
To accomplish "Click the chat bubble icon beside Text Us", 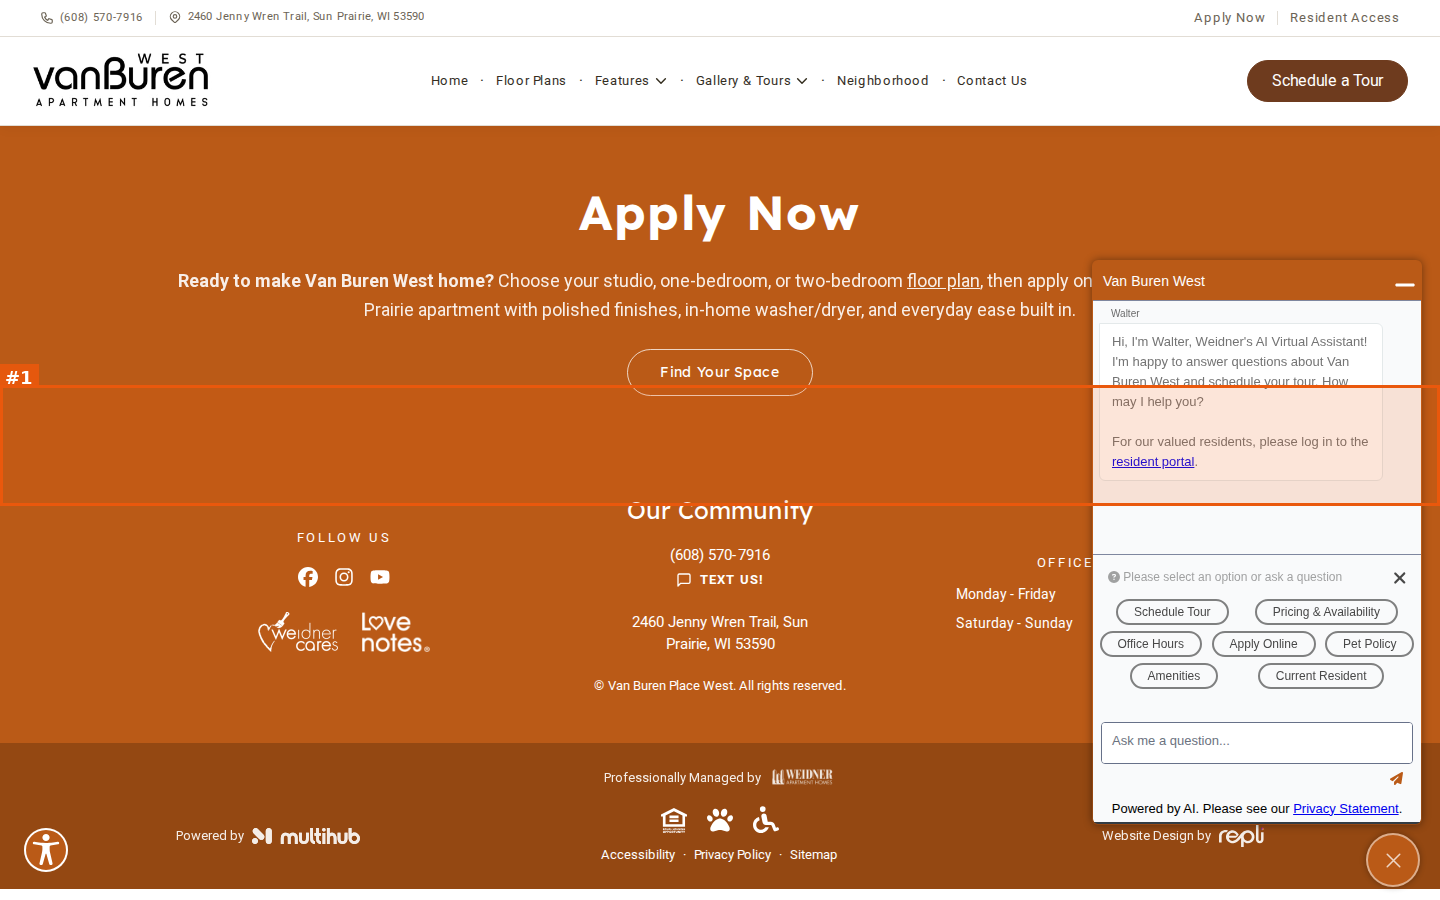I will coord(684,580).
